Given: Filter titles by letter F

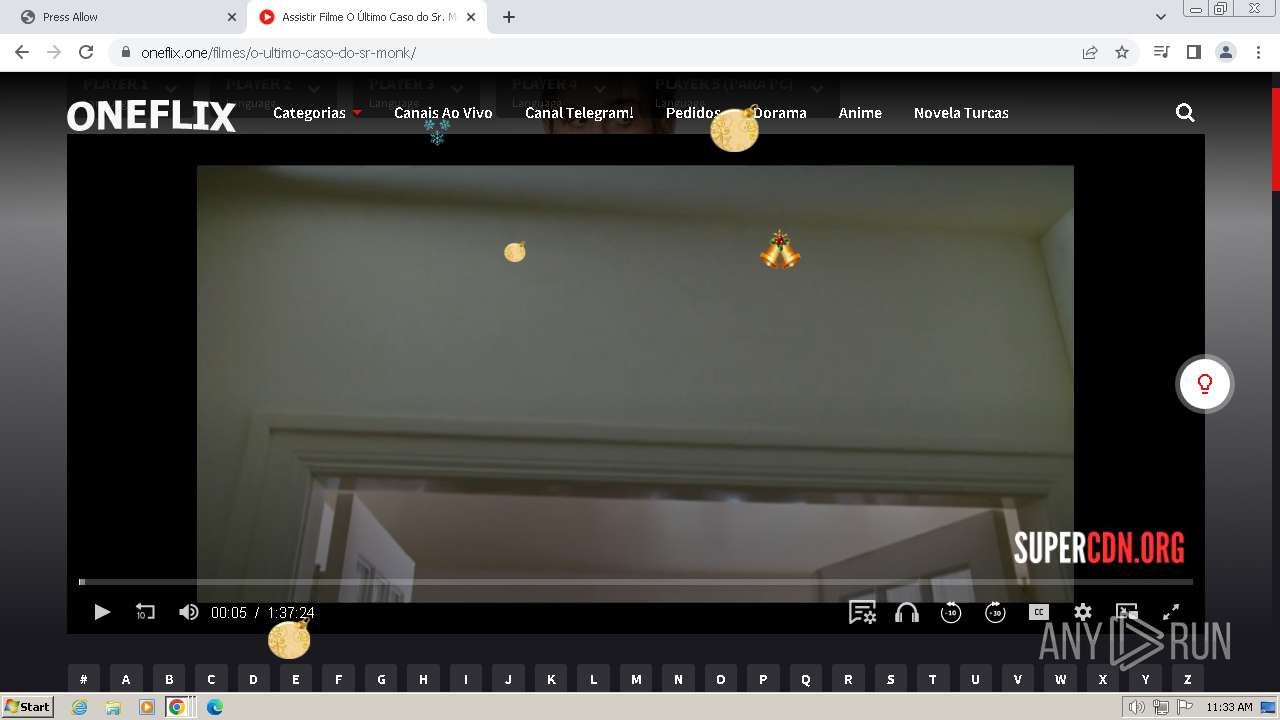Looking at the screenshot, I should [338, 679].
